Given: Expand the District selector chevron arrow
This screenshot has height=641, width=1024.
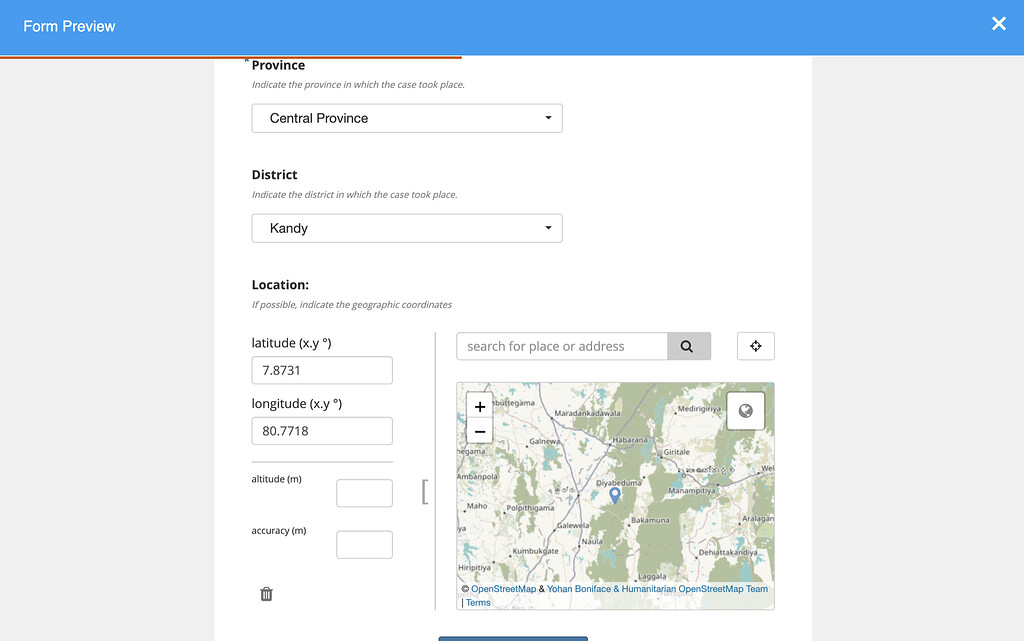Looking at the screenshot, I should pyautogui.click(x=547, y=227).
